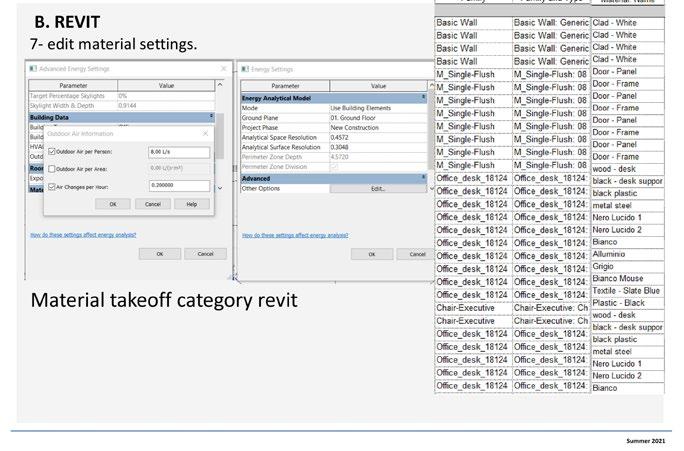The image size is (684, 451).
Task: Click scroll-up arrow in Advanced Energy Settings
Action: (x=220, y=85)
